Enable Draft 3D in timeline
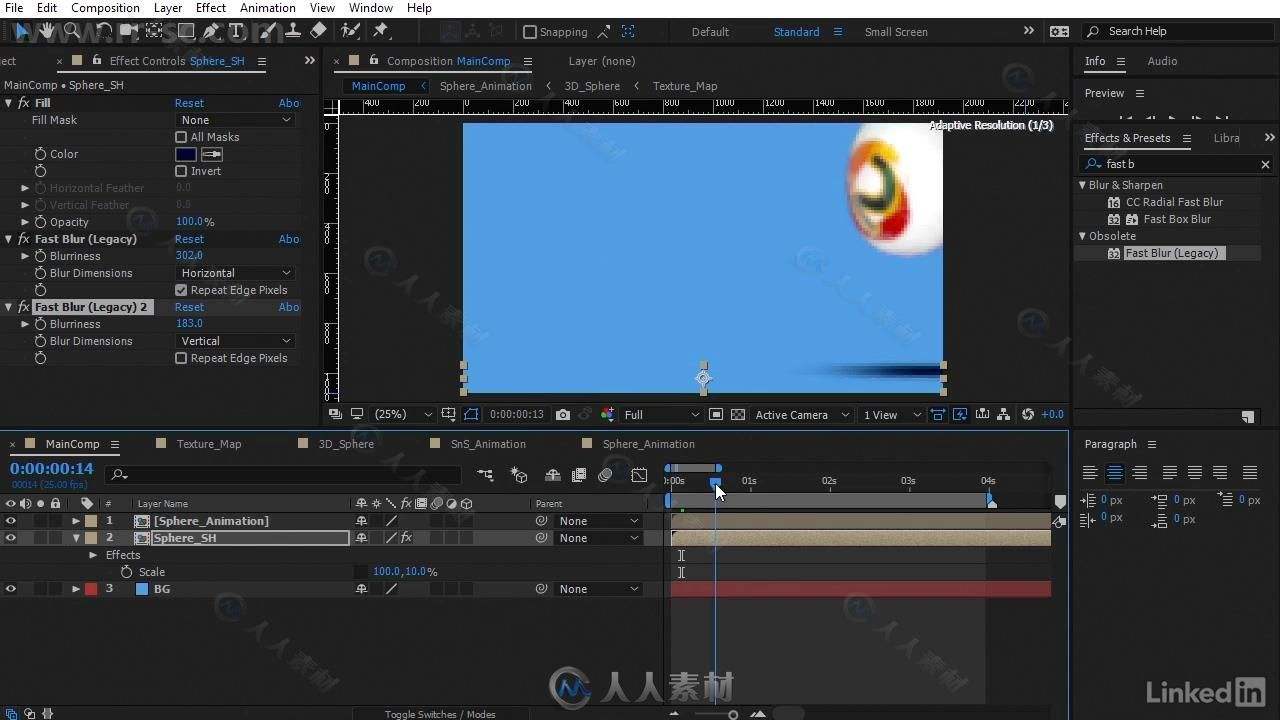This screenshot has width=1280, height=720. point(519,475)
